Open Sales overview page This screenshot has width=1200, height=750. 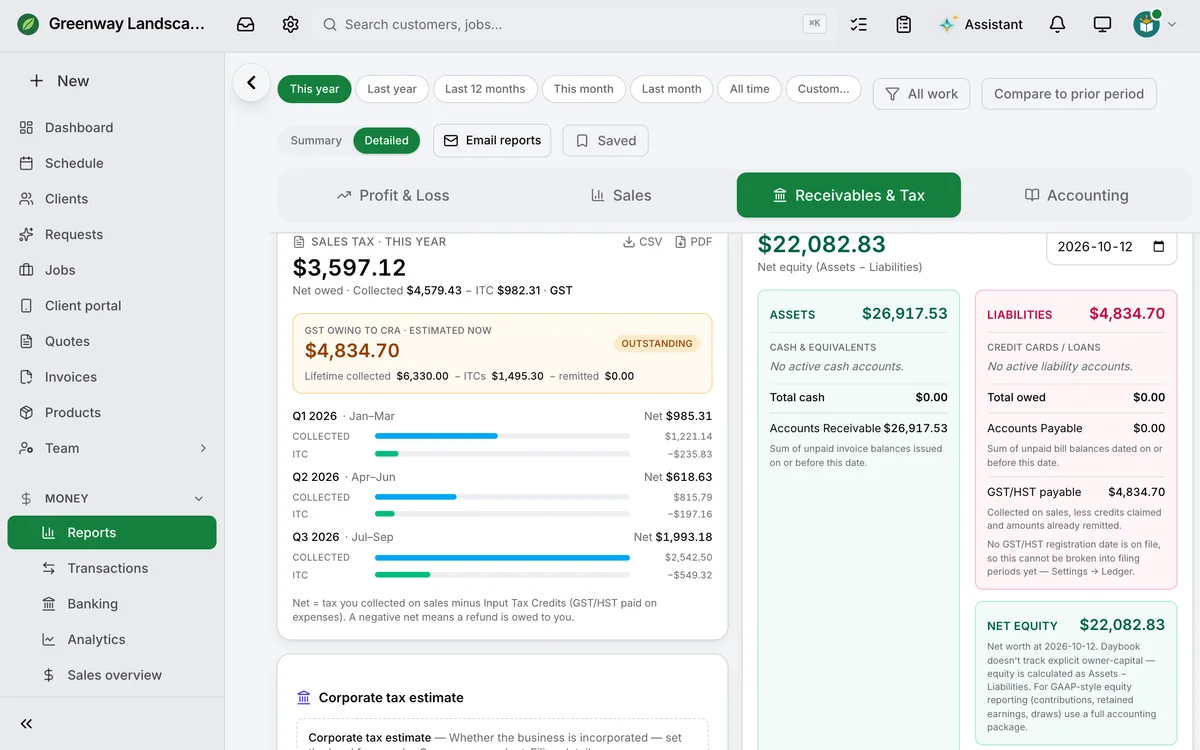[x=112, y=675]
